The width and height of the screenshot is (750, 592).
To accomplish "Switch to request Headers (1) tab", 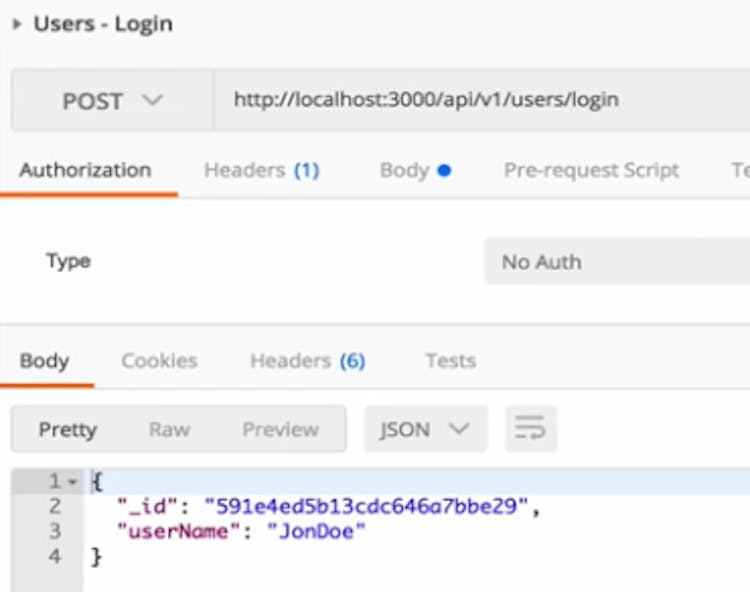I will pyautogui.click(x=262, y=170).
